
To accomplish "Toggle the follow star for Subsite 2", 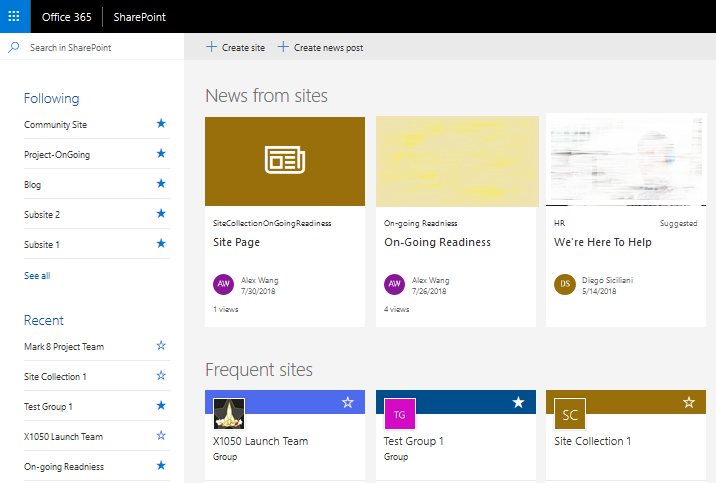I will point(161,214).
